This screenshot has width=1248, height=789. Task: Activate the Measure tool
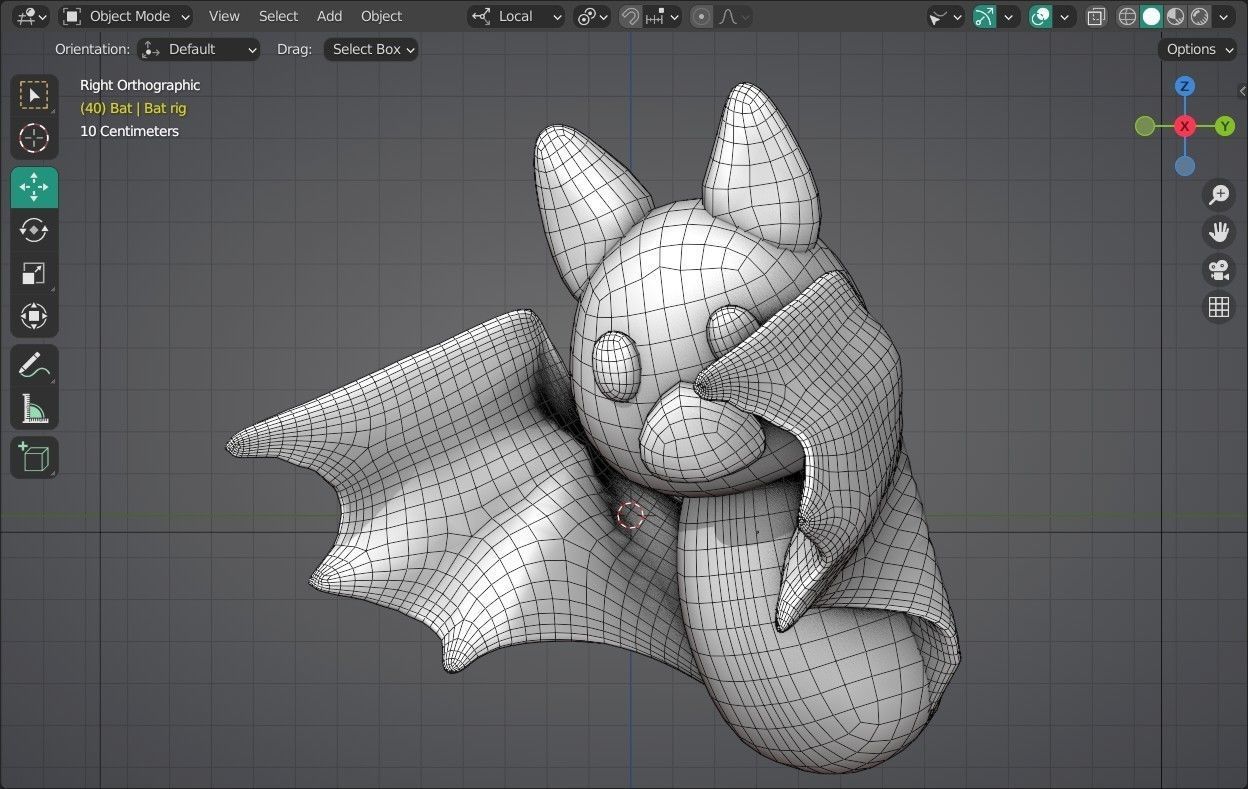(34, 408)
